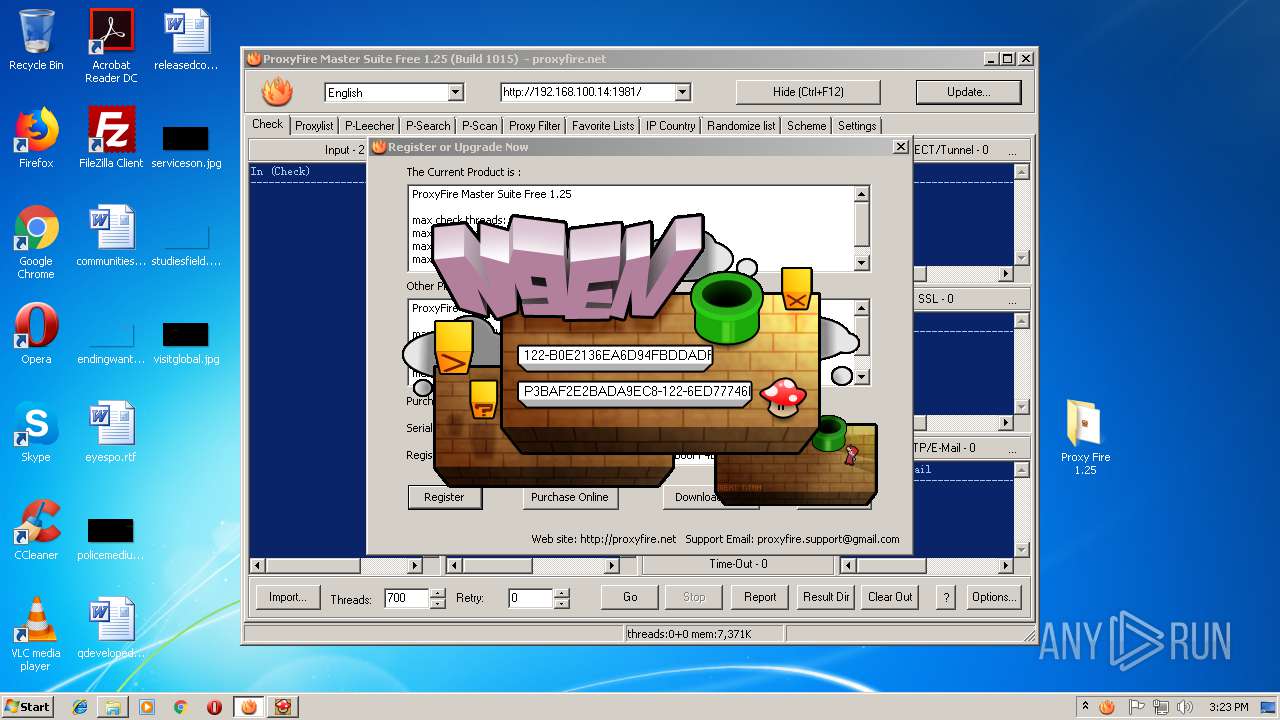Click the Report button
This screenshot has height=720, width=1280.
[x=760, y=597]
